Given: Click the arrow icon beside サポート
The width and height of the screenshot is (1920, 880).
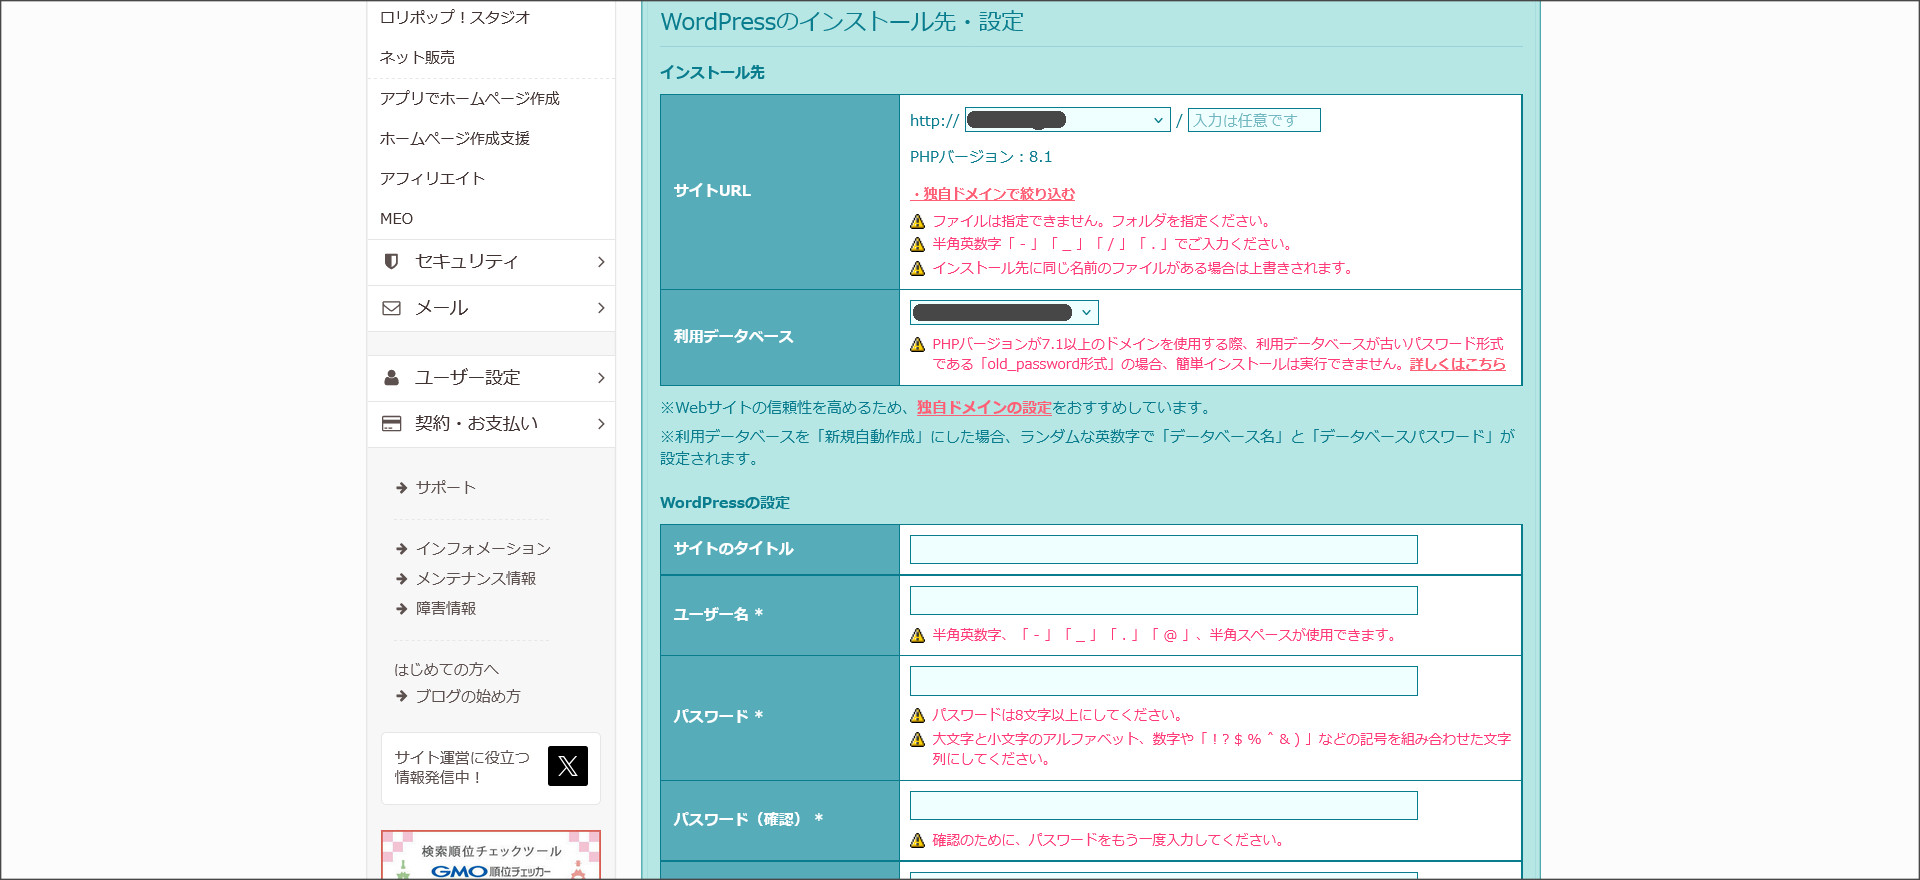Looking at the screenshot, I should (x=401, y=488).
